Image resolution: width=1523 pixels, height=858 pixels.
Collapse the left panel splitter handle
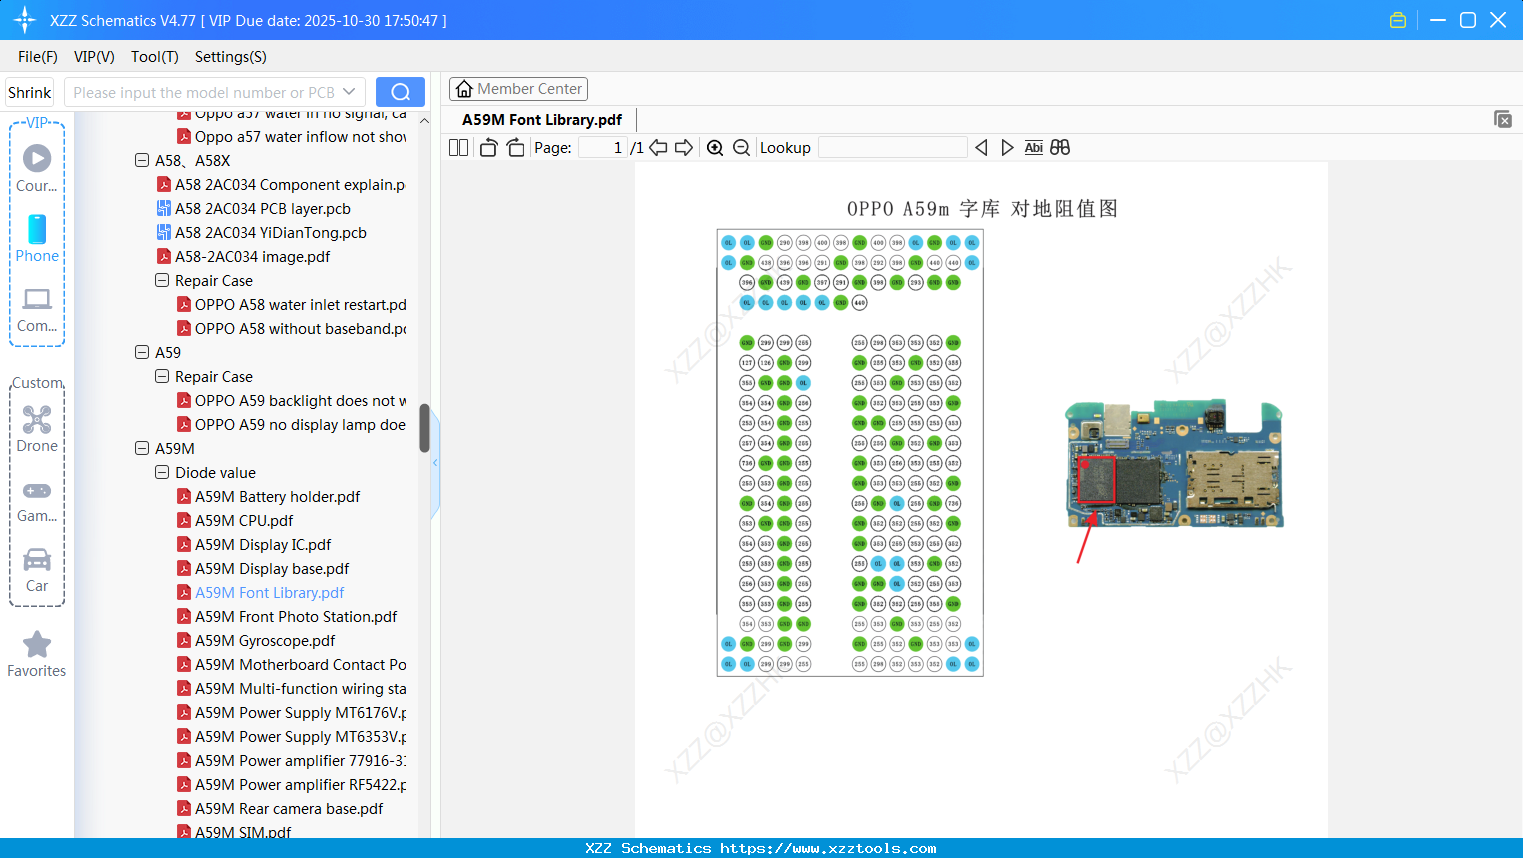pyautogui.click(x=435, y=463)
